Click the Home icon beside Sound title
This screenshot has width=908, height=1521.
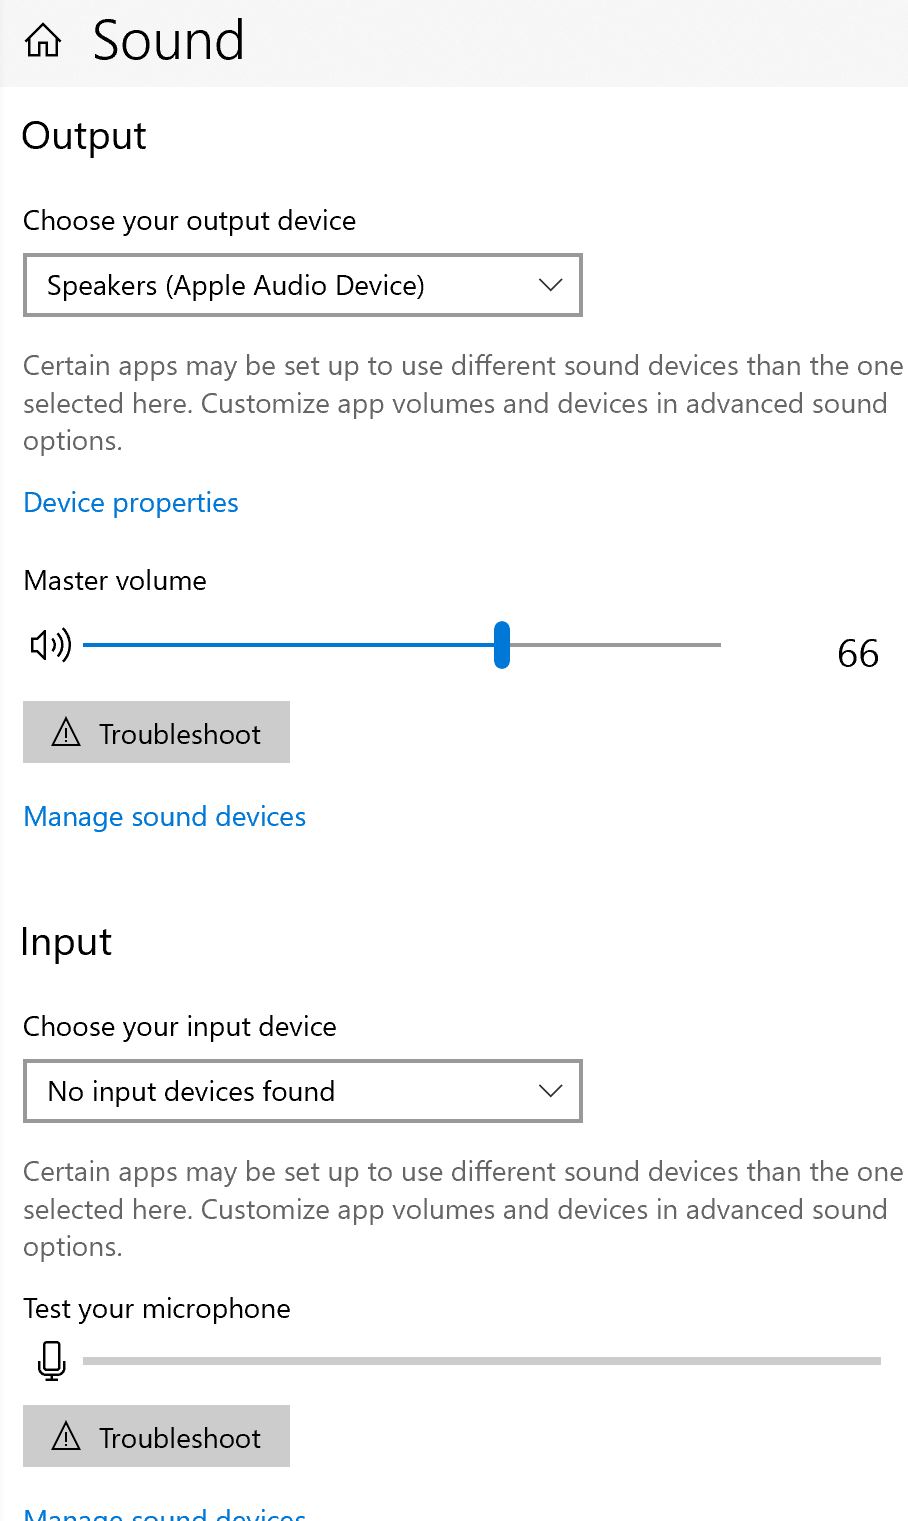click(43, 41)
